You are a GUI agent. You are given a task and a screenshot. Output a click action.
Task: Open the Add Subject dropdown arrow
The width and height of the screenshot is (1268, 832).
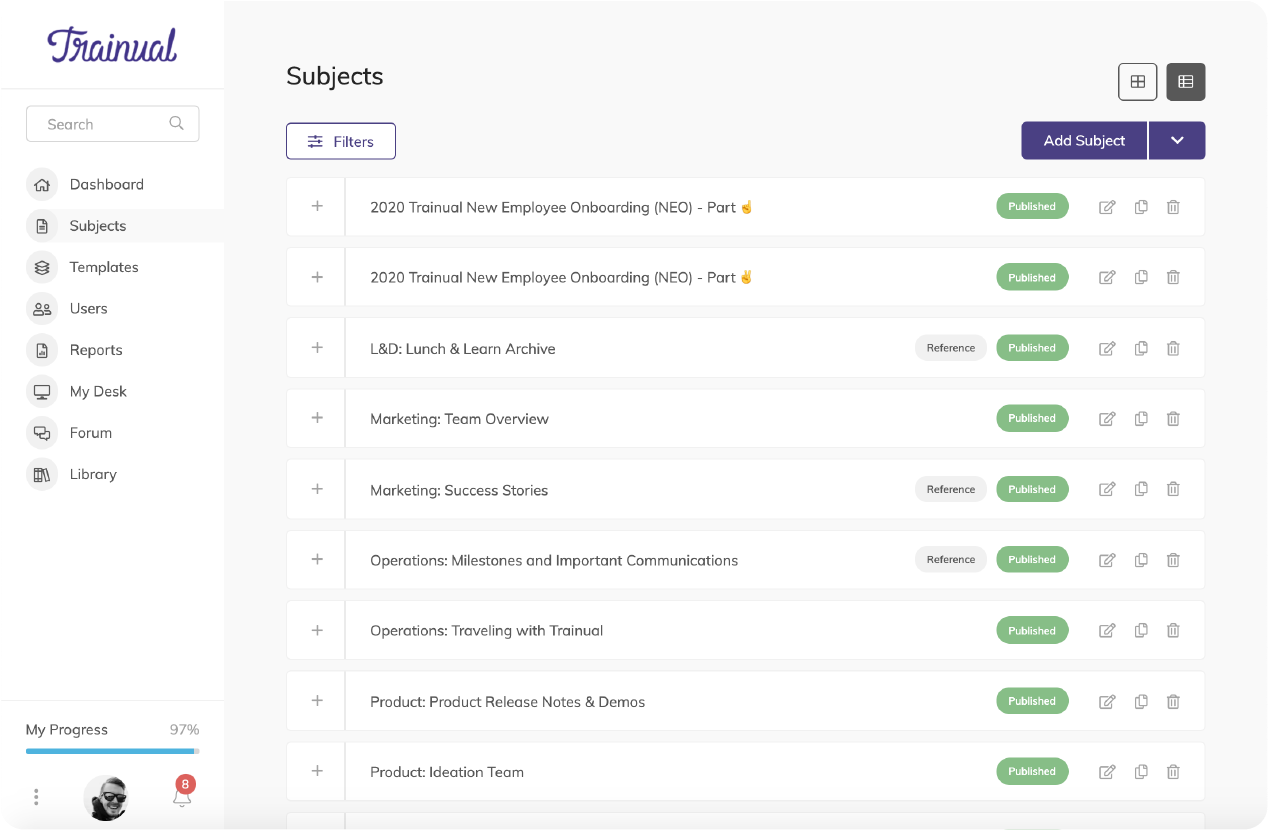(x=1177, y=141)
